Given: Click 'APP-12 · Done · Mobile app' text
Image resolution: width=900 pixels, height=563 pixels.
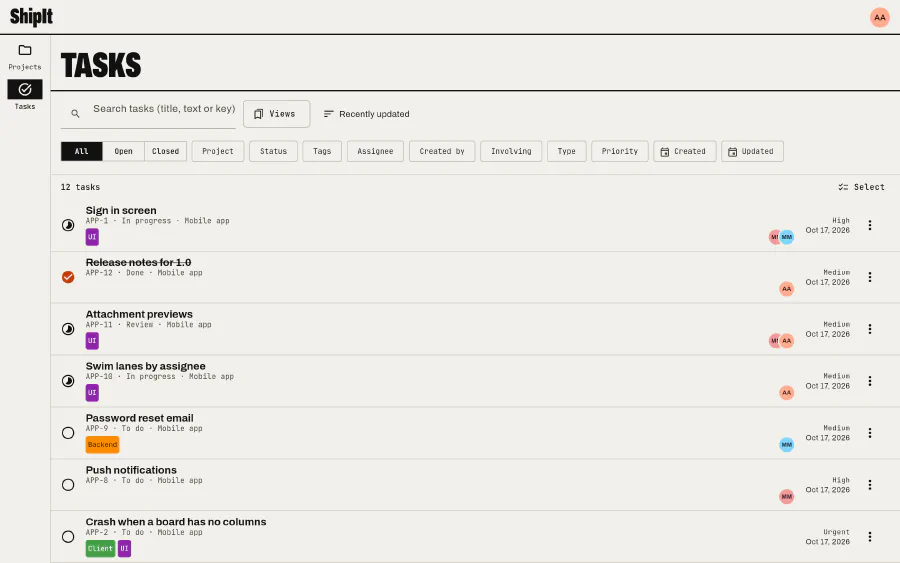Looking at the screenshot, I should point(144,273).
